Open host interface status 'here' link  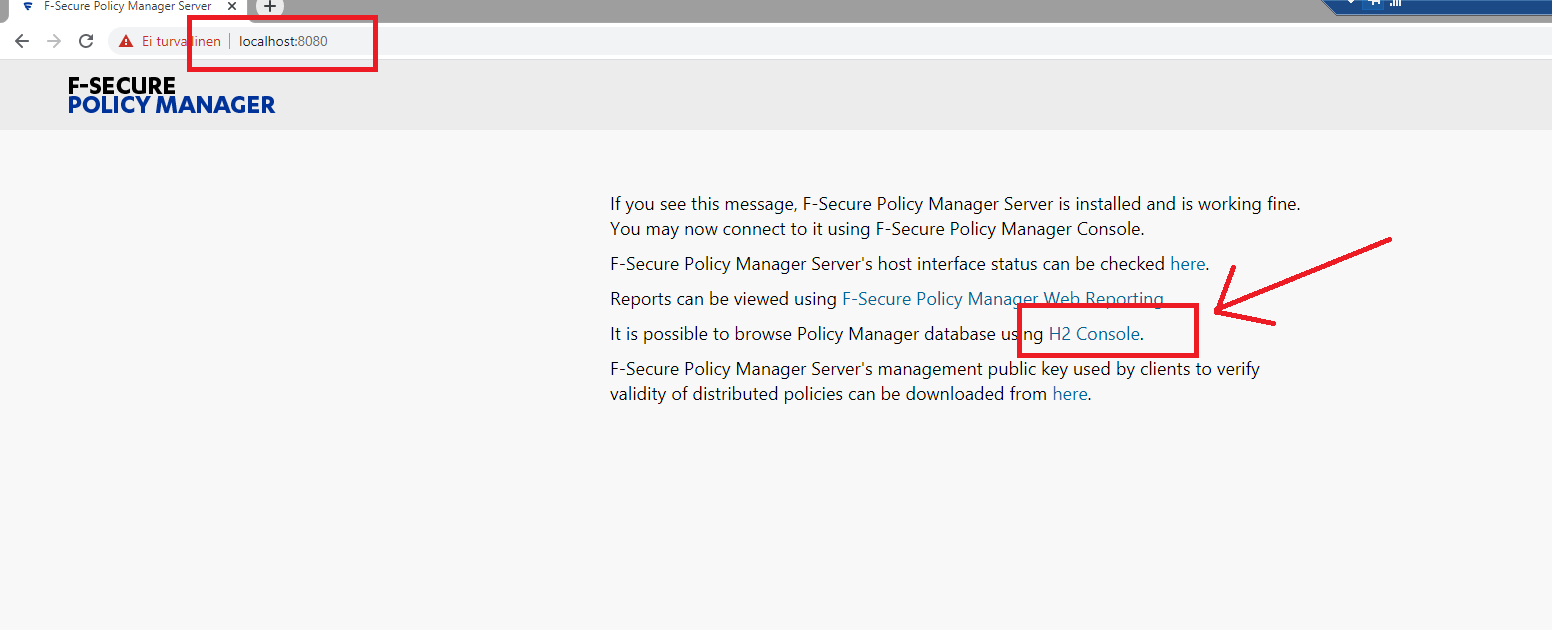coord(1187,264)
